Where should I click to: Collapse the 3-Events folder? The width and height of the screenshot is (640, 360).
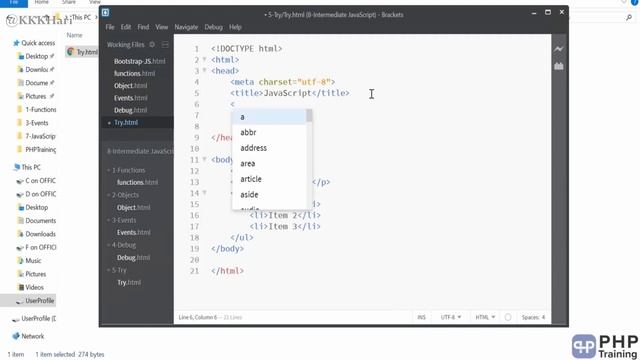pos(122,220)
